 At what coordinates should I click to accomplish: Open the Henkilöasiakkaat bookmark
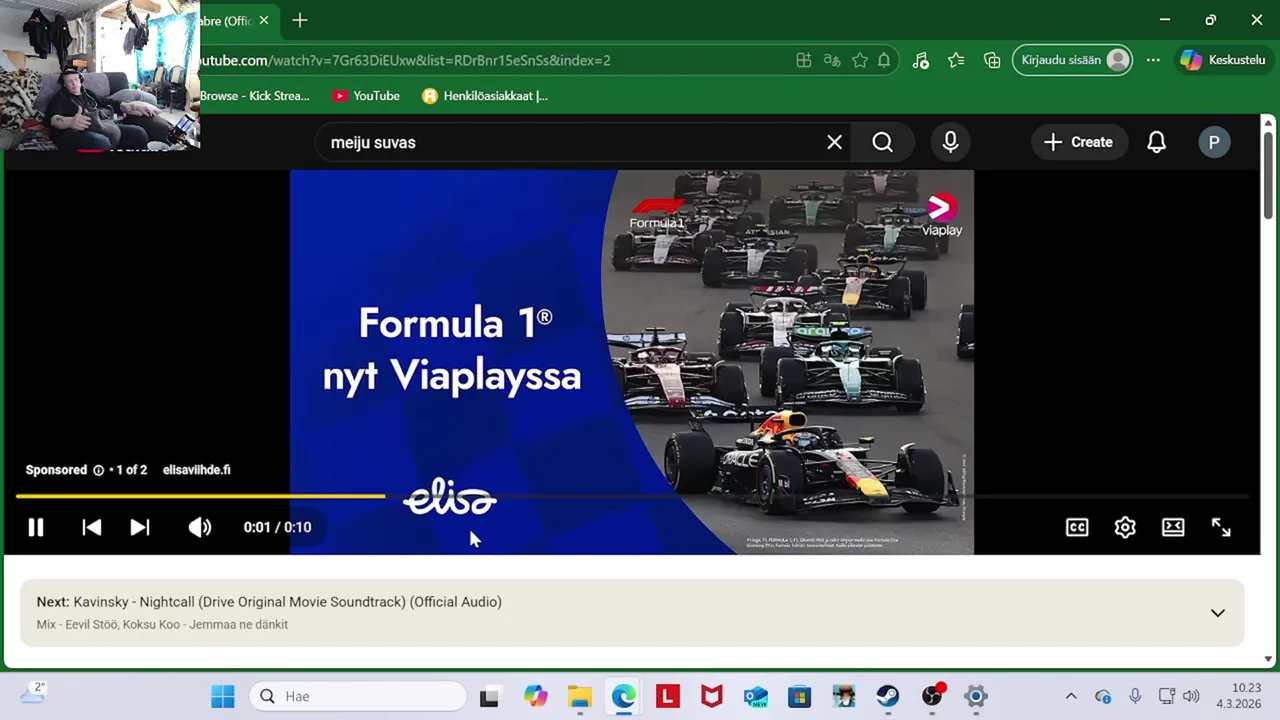485,96
